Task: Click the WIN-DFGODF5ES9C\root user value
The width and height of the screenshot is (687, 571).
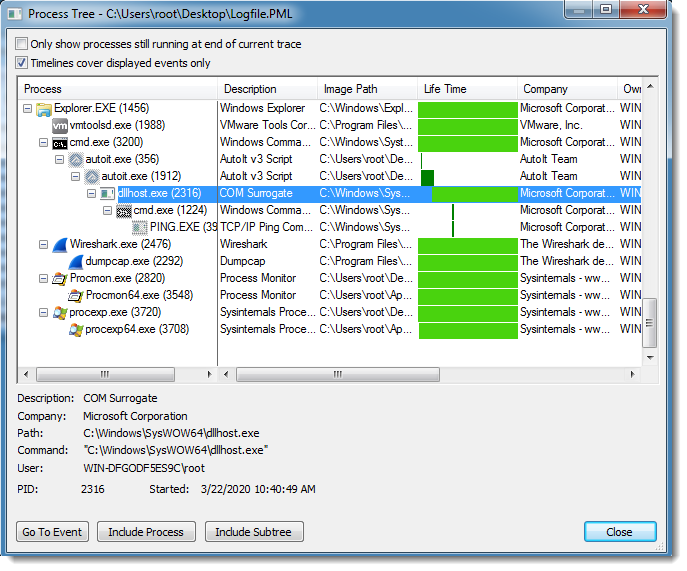Action: point(144,469)
